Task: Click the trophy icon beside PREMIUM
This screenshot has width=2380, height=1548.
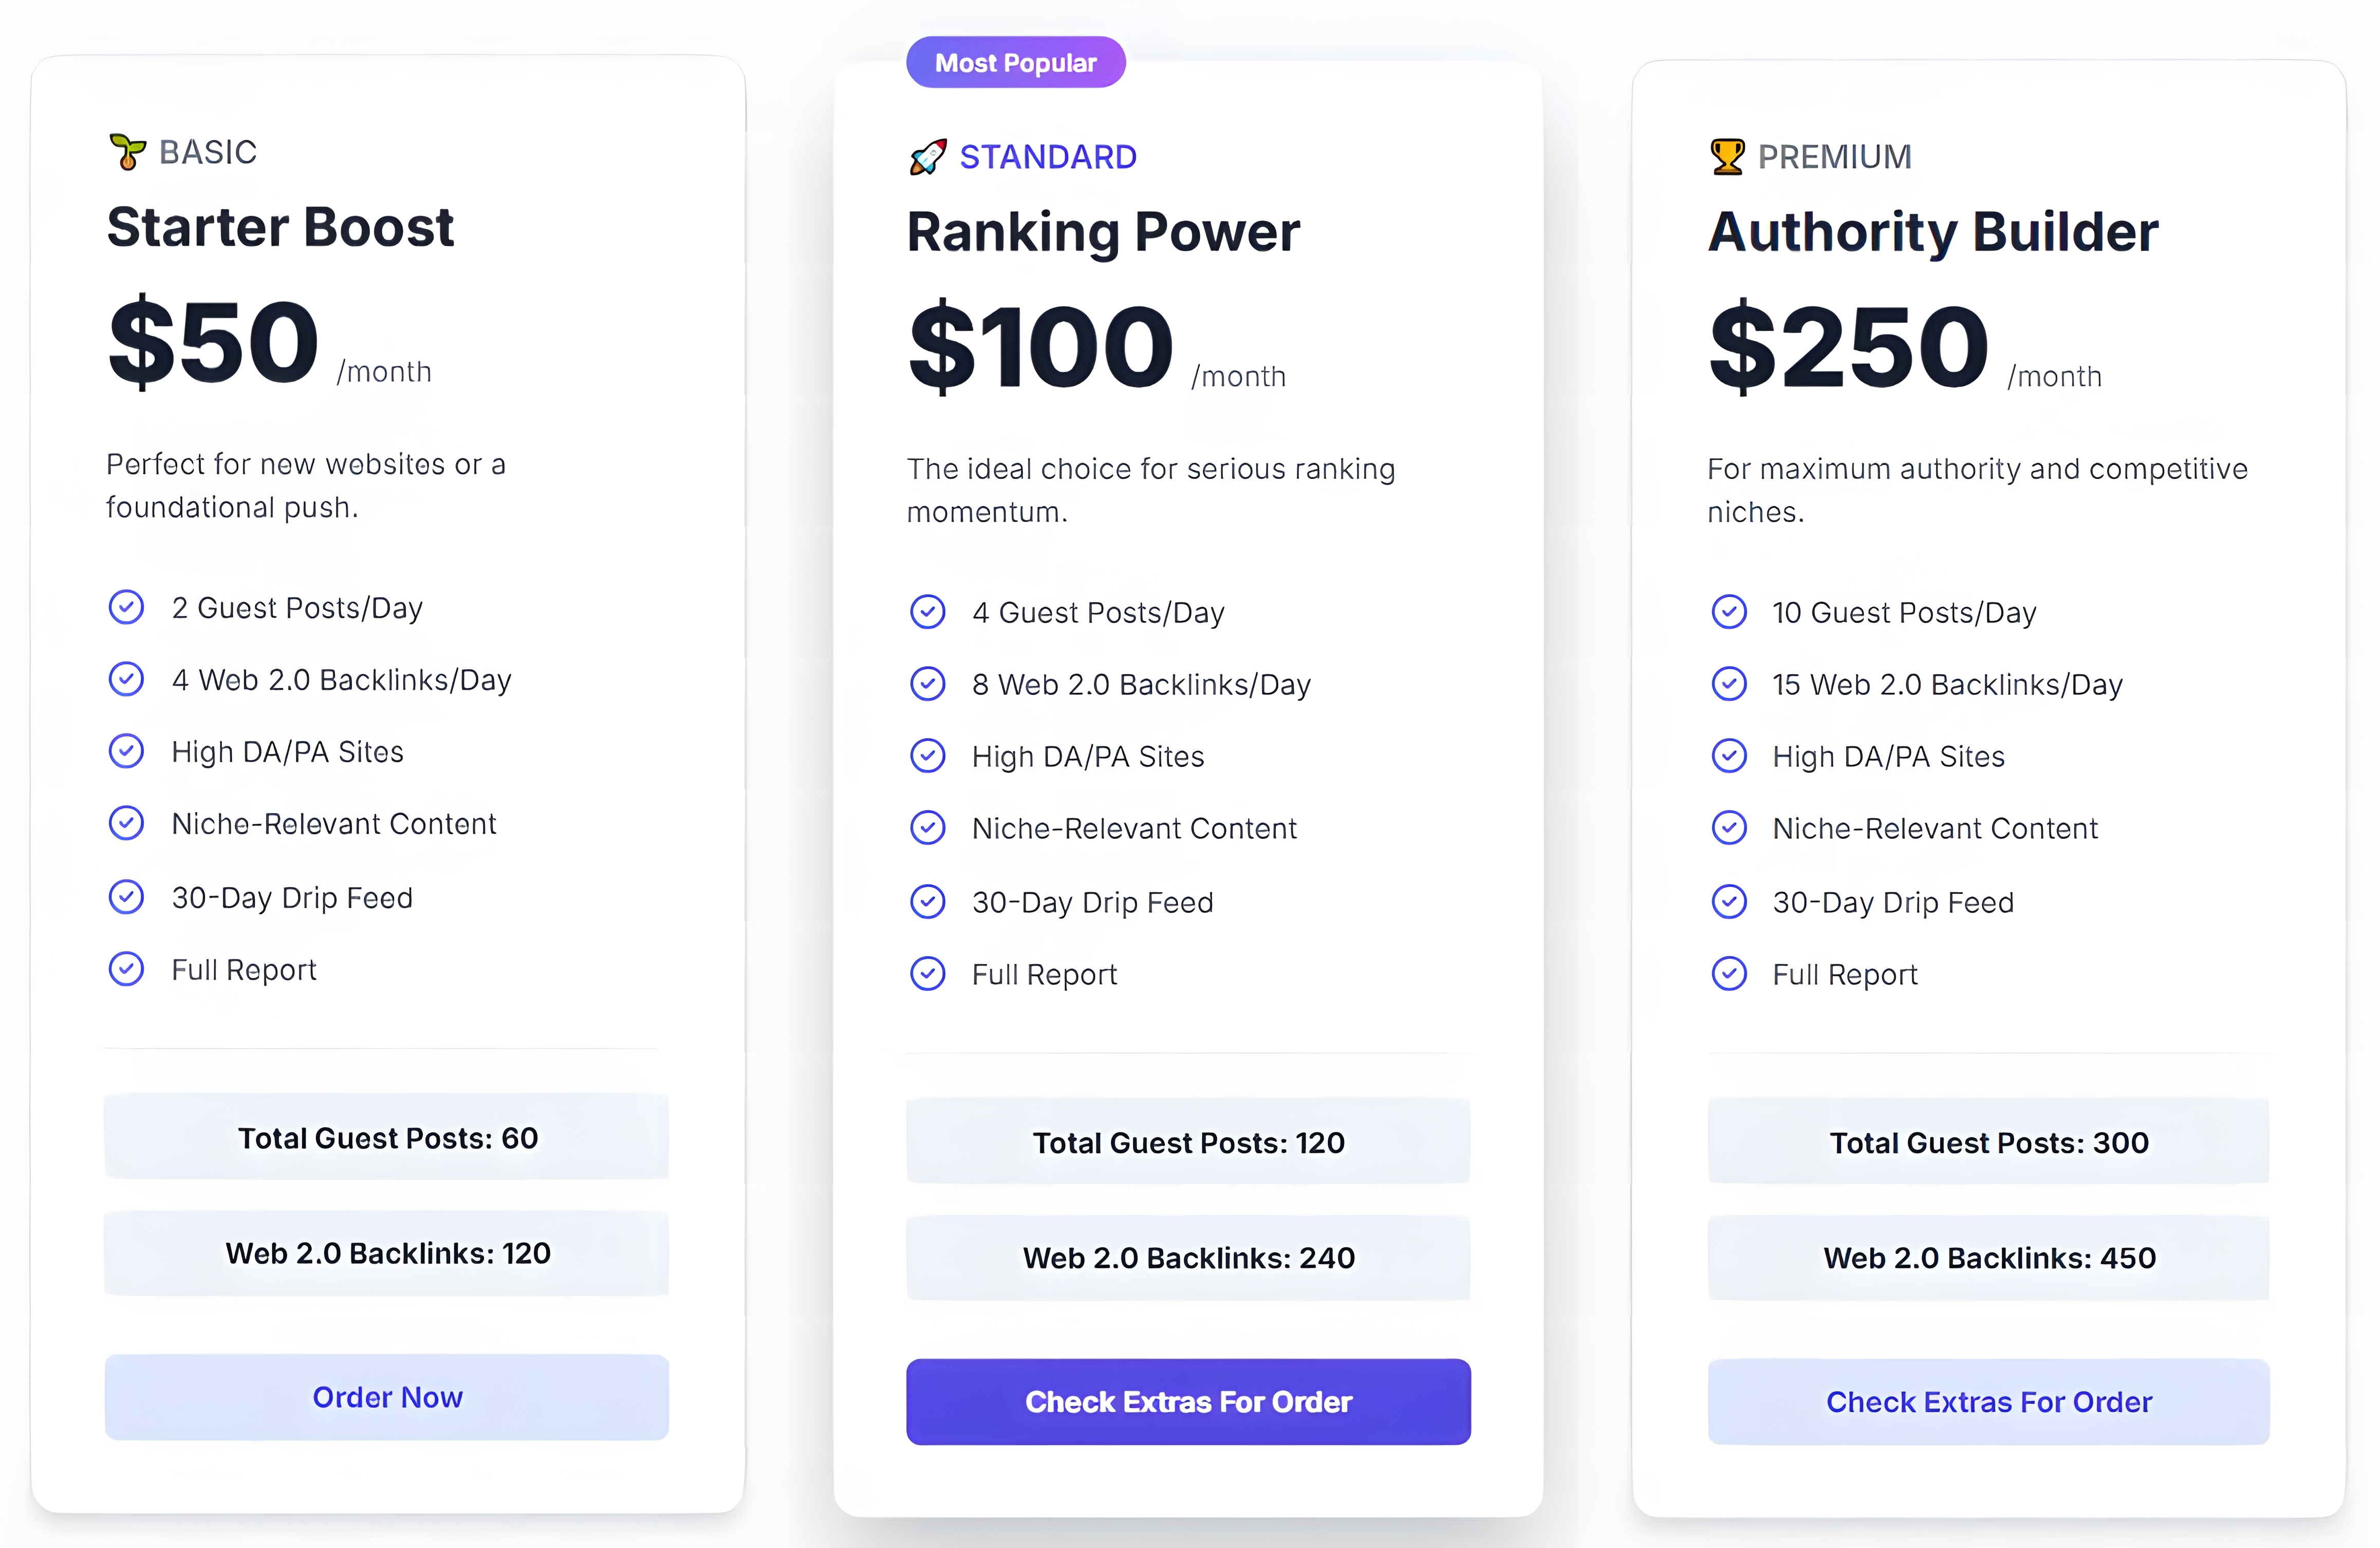Action: [x=1727, y=157]
